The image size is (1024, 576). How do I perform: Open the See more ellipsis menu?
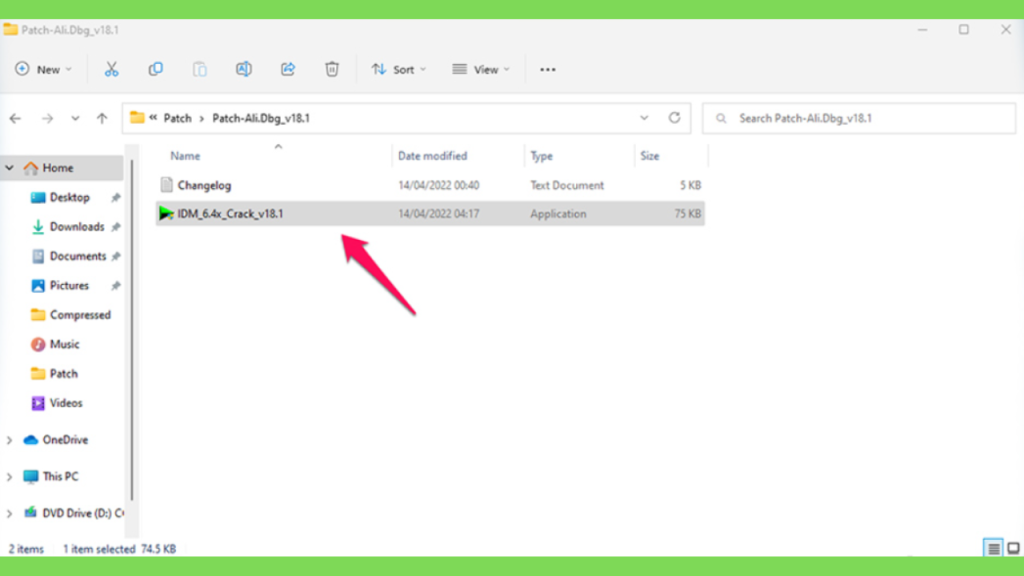pyautogui.click(x=547, y=69)
